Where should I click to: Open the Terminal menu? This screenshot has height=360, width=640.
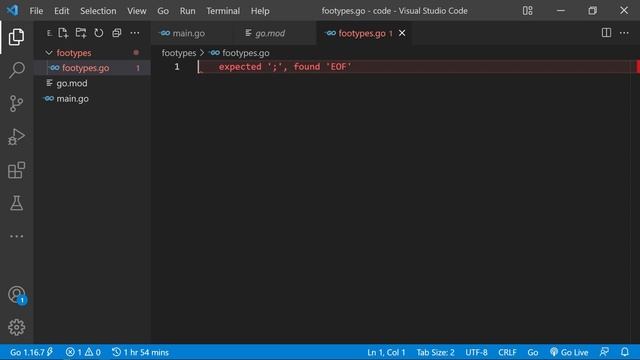point(223,11)
